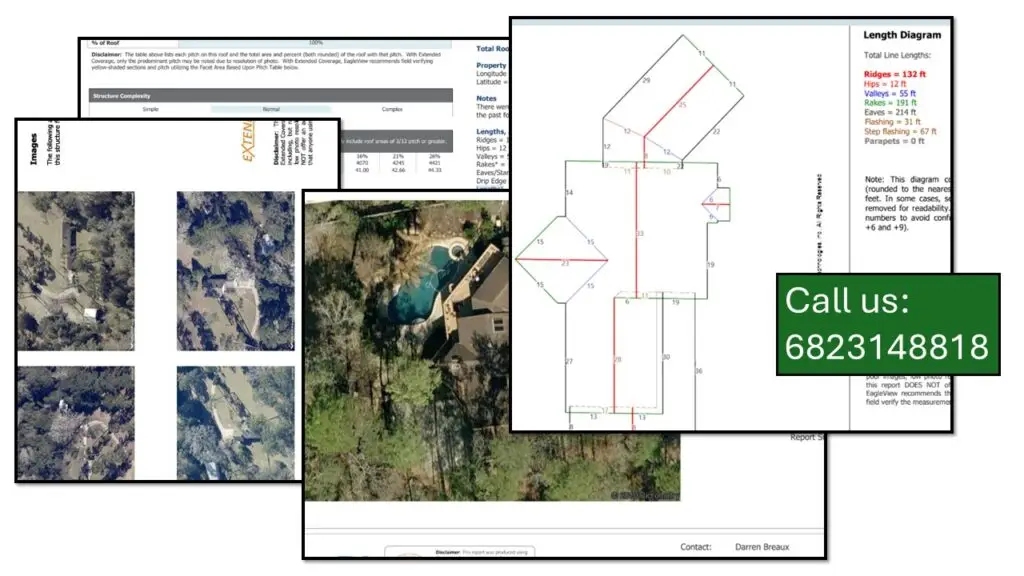Click contact name Darren Breaux
Screen dimensions: 1024x576
point(763,546)
